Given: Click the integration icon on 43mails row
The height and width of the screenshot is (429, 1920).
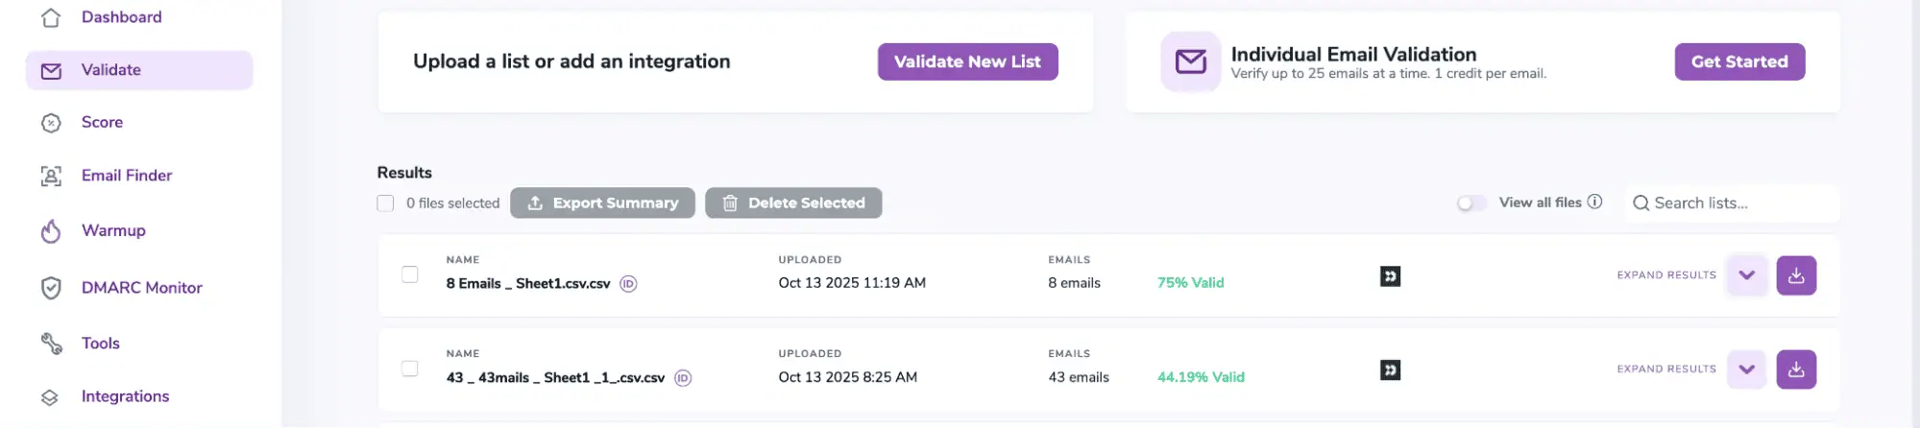Looking at the screenshot, I should 1390,370.
